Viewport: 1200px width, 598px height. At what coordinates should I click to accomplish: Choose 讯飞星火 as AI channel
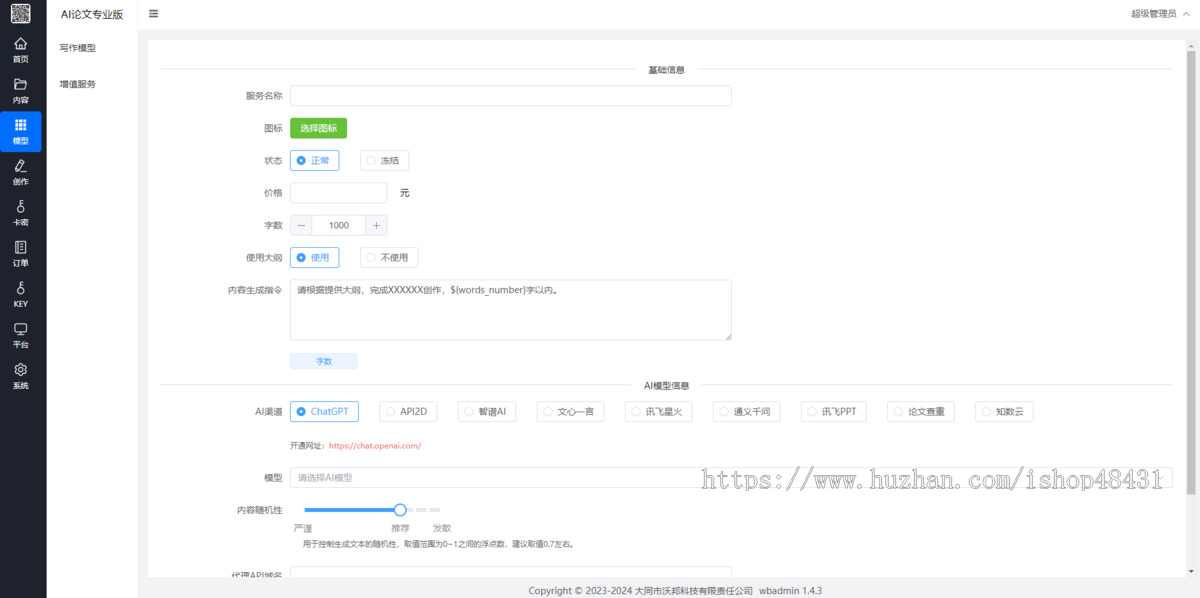[658, 411]
